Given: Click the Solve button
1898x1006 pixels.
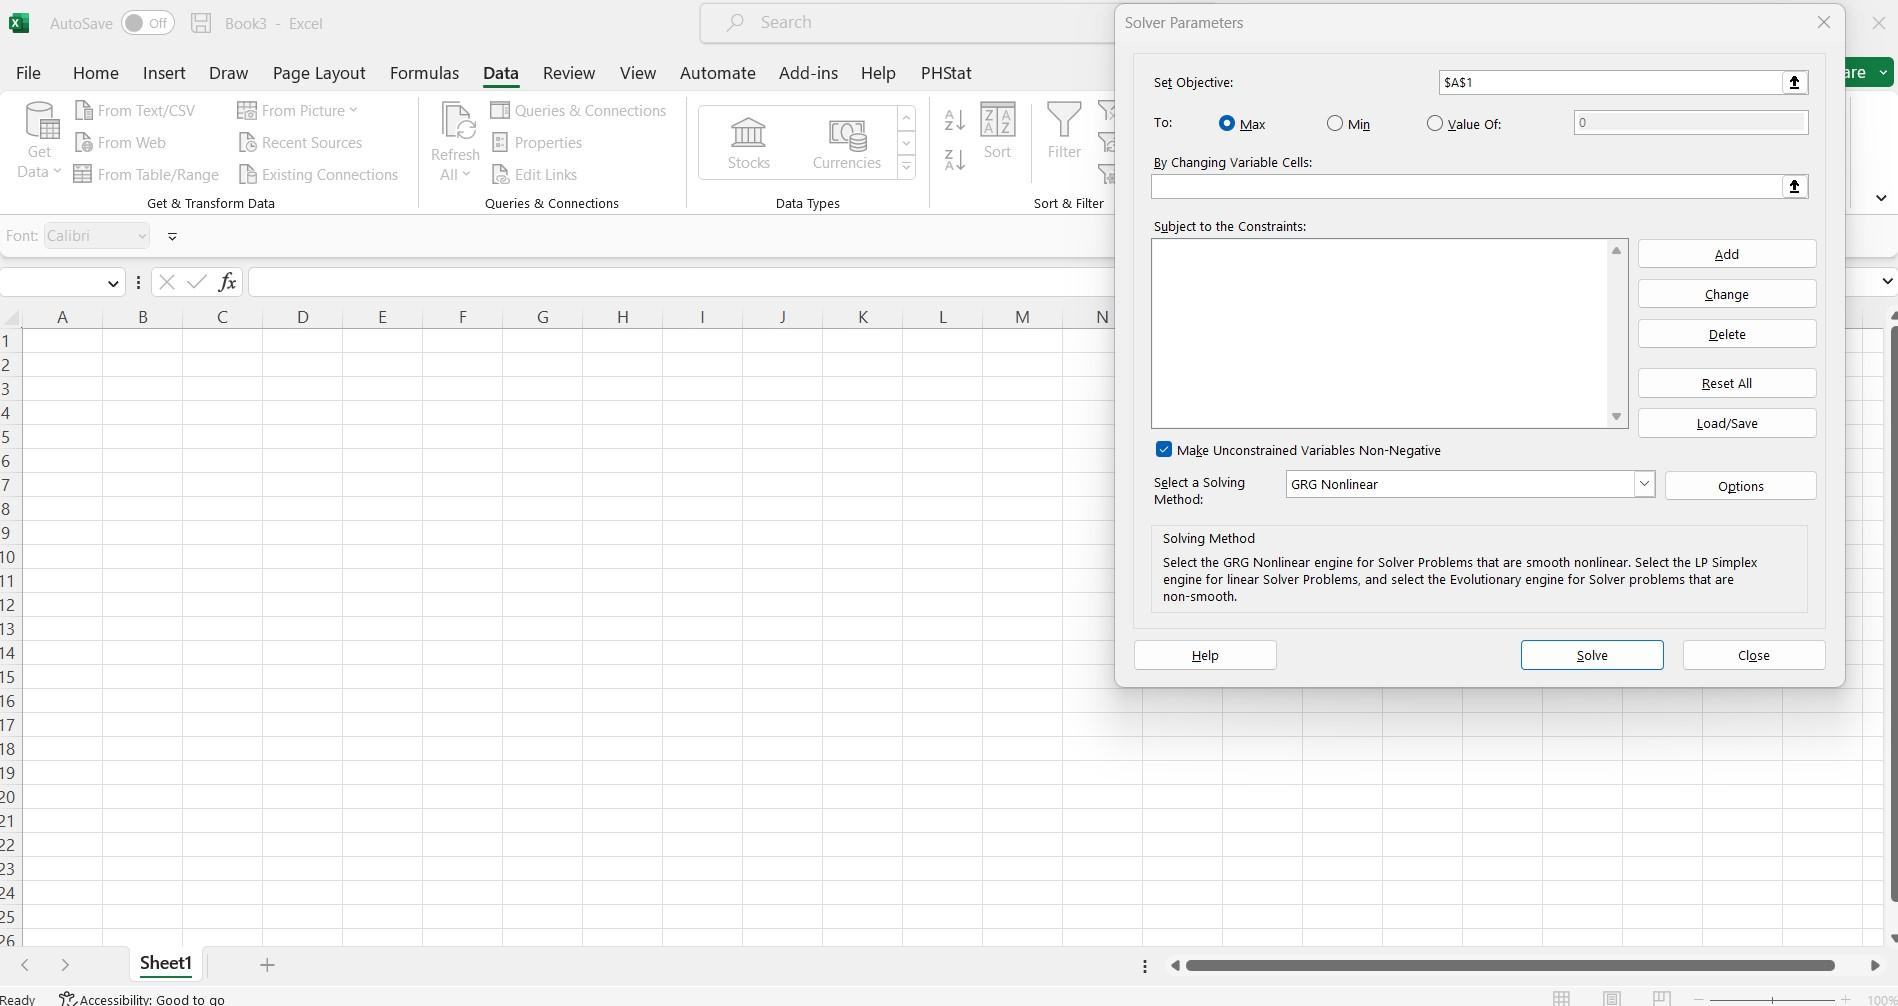Looking at the screenshot, I should tap(1591, 655).
